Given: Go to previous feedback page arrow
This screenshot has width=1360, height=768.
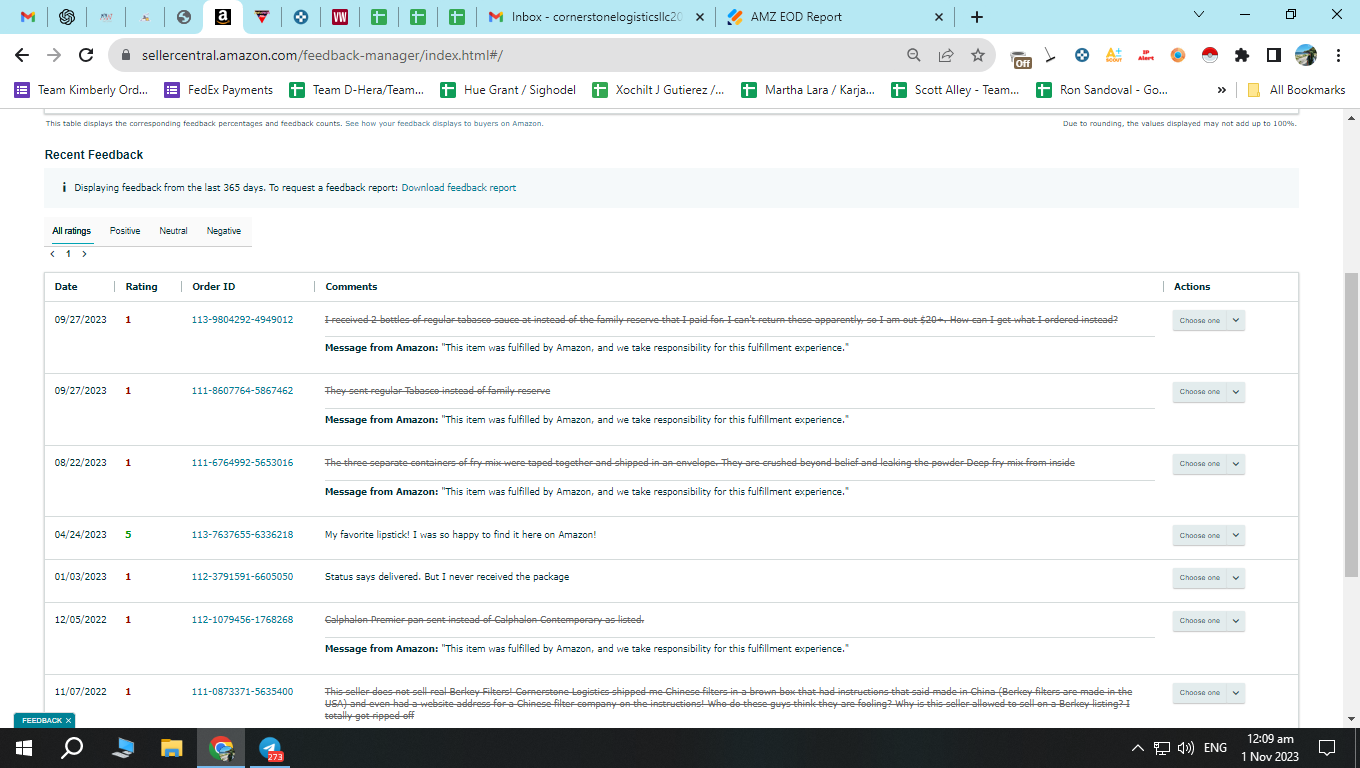Looking at the screenshot, I should click(x=53, y=254).
